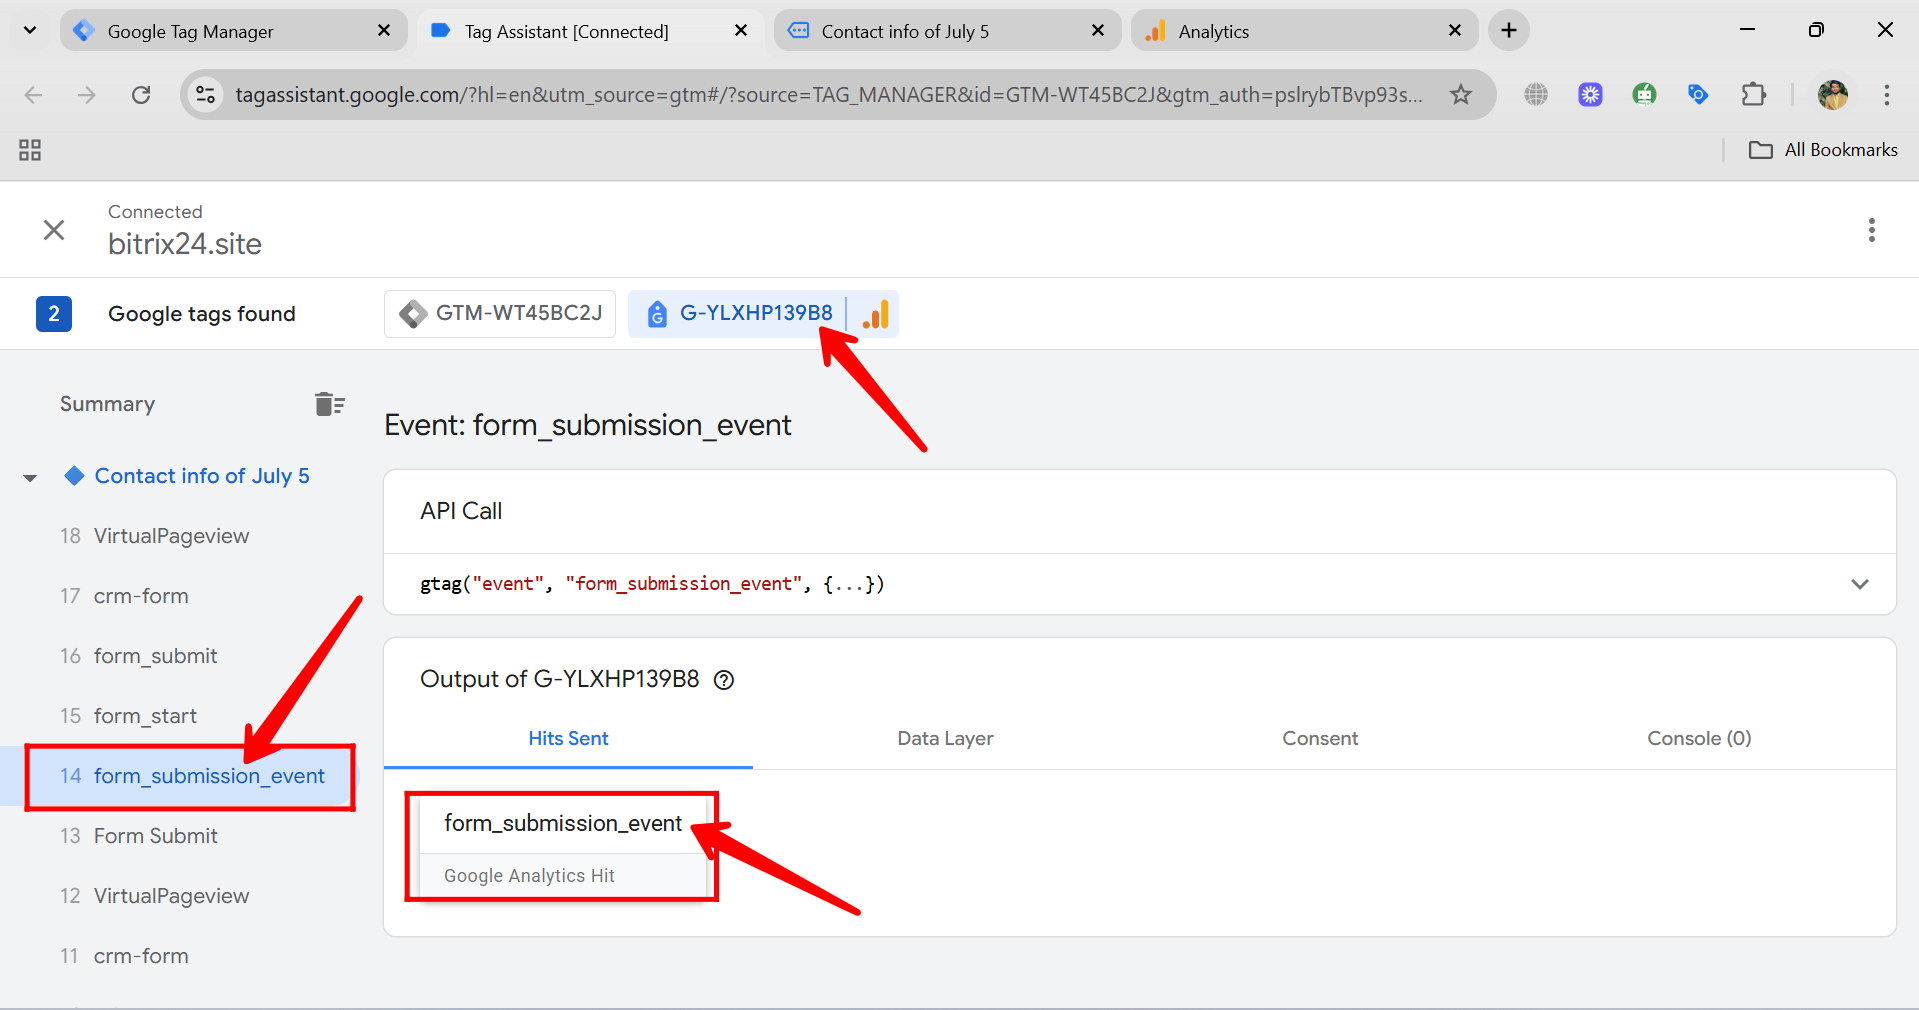
Task: Select event 18 VirtualPageview
Action: coord(155,536)
